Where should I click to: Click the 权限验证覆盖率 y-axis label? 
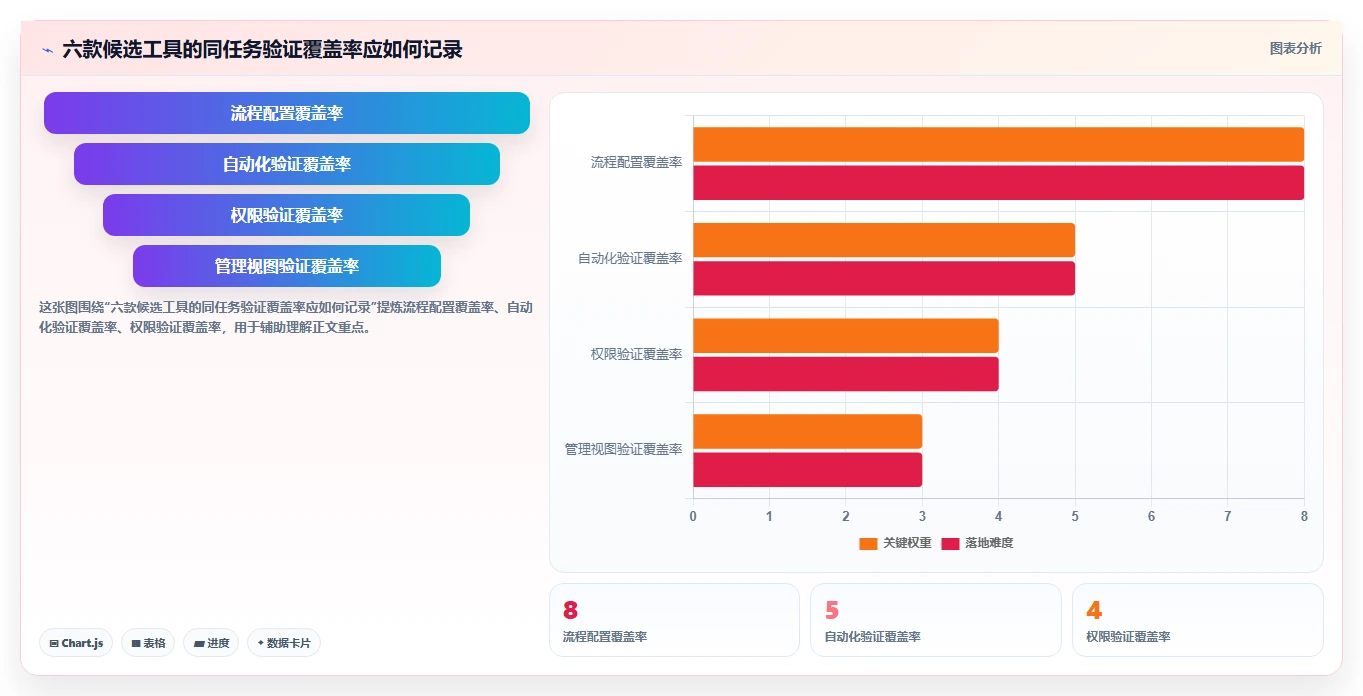pyautogui.click(x=636, y=355)
